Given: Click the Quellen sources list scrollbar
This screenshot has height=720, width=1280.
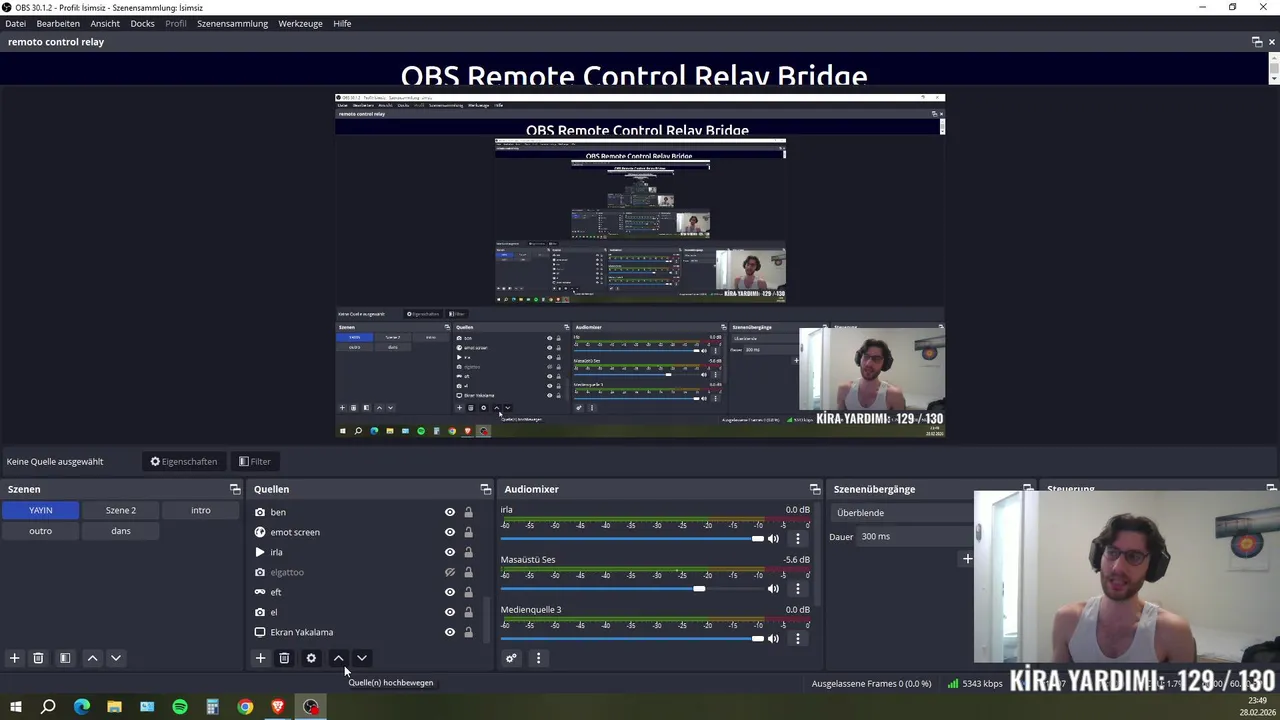Looking at the screenshot, I should coord(487,620).
